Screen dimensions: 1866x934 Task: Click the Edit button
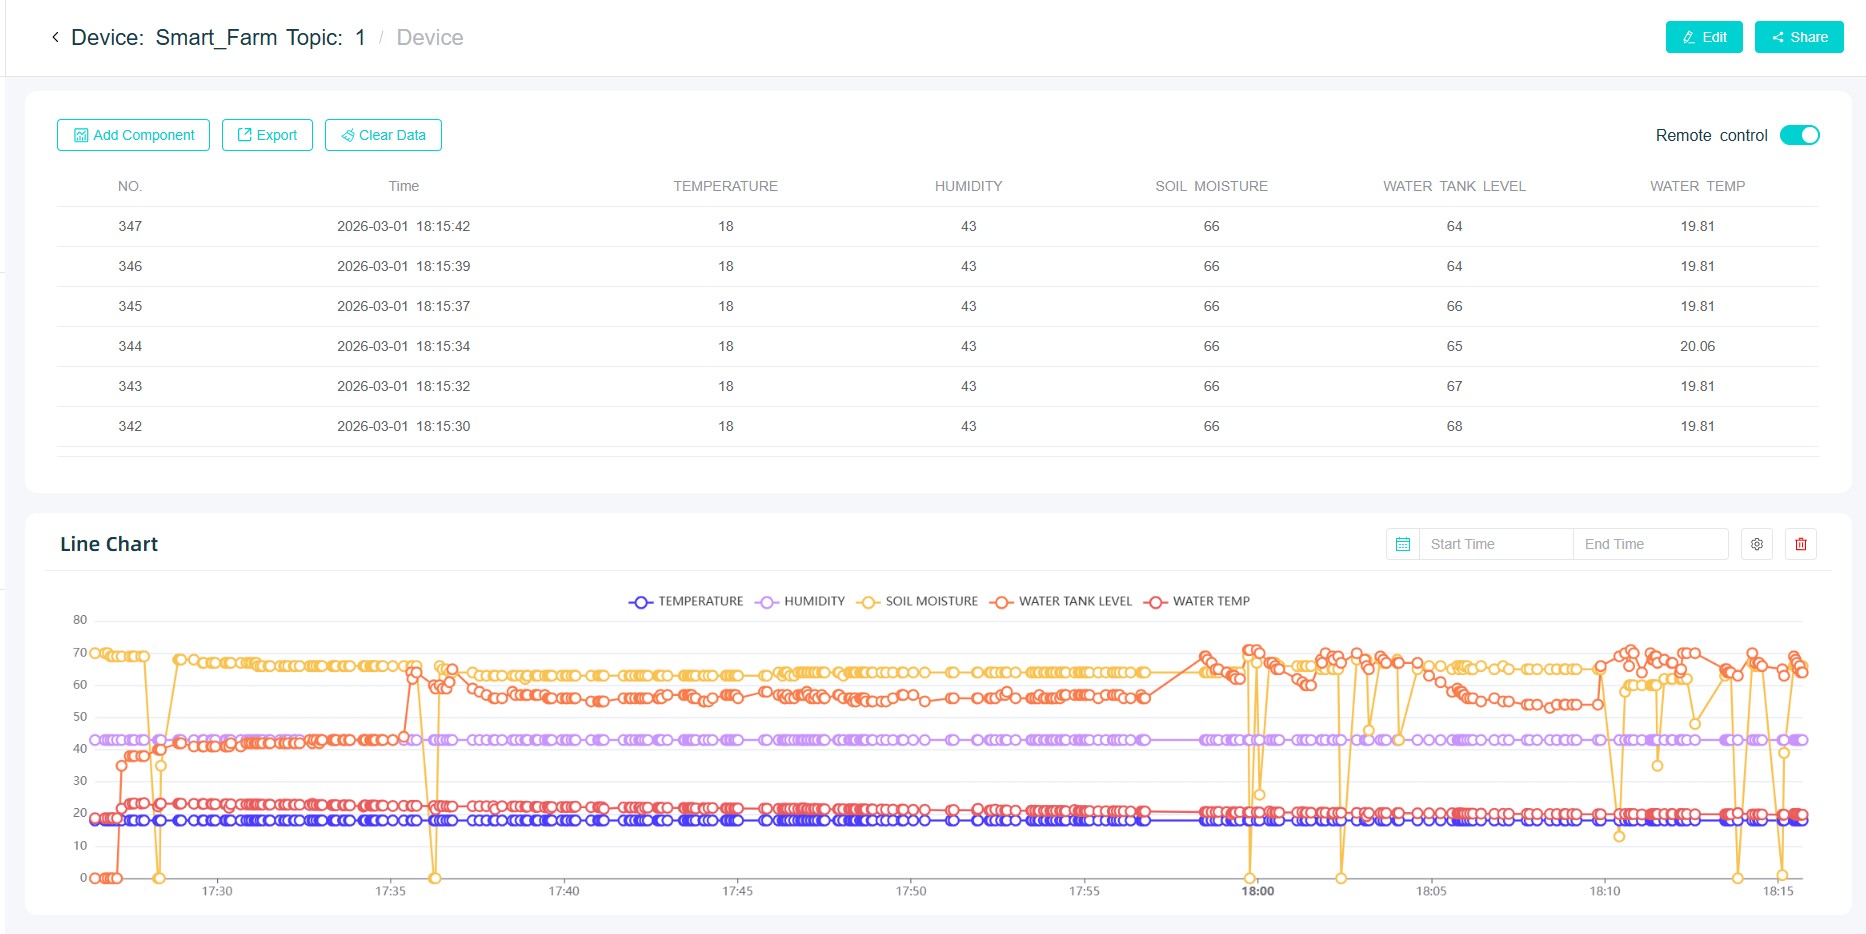point(1703,37)
